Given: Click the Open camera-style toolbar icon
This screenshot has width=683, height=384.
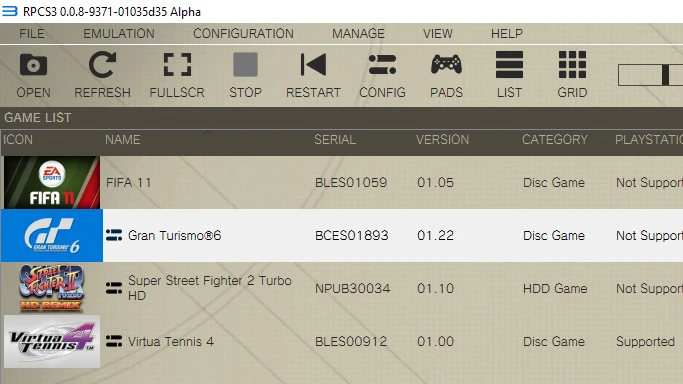Looking at the screenshot, I should (x=33, y=65).
